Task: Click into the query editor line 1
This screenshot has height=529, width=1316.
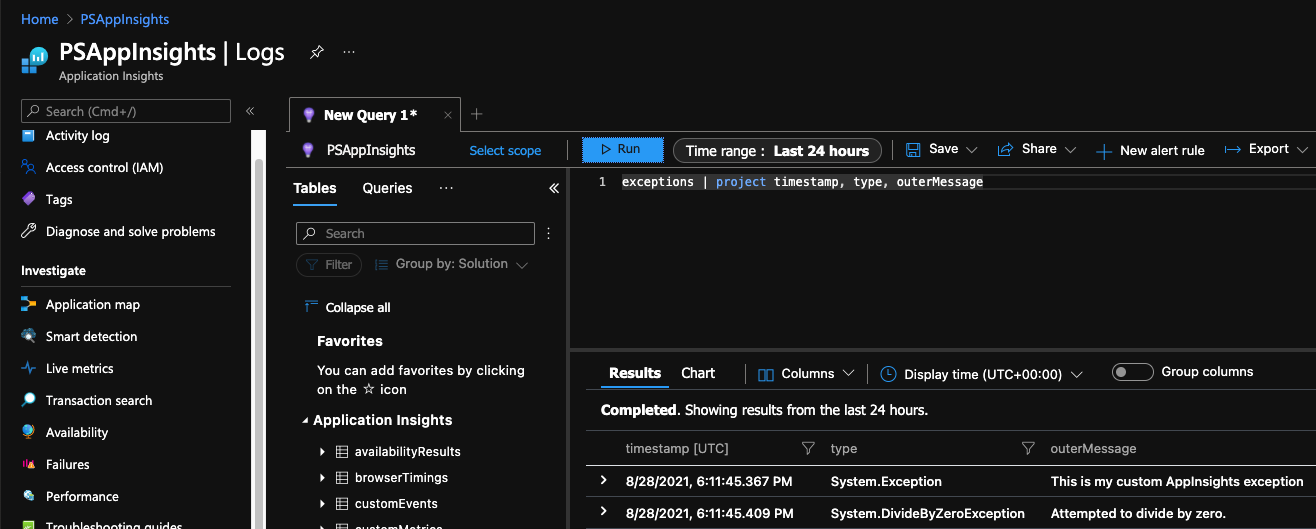Action: point(802,182)
